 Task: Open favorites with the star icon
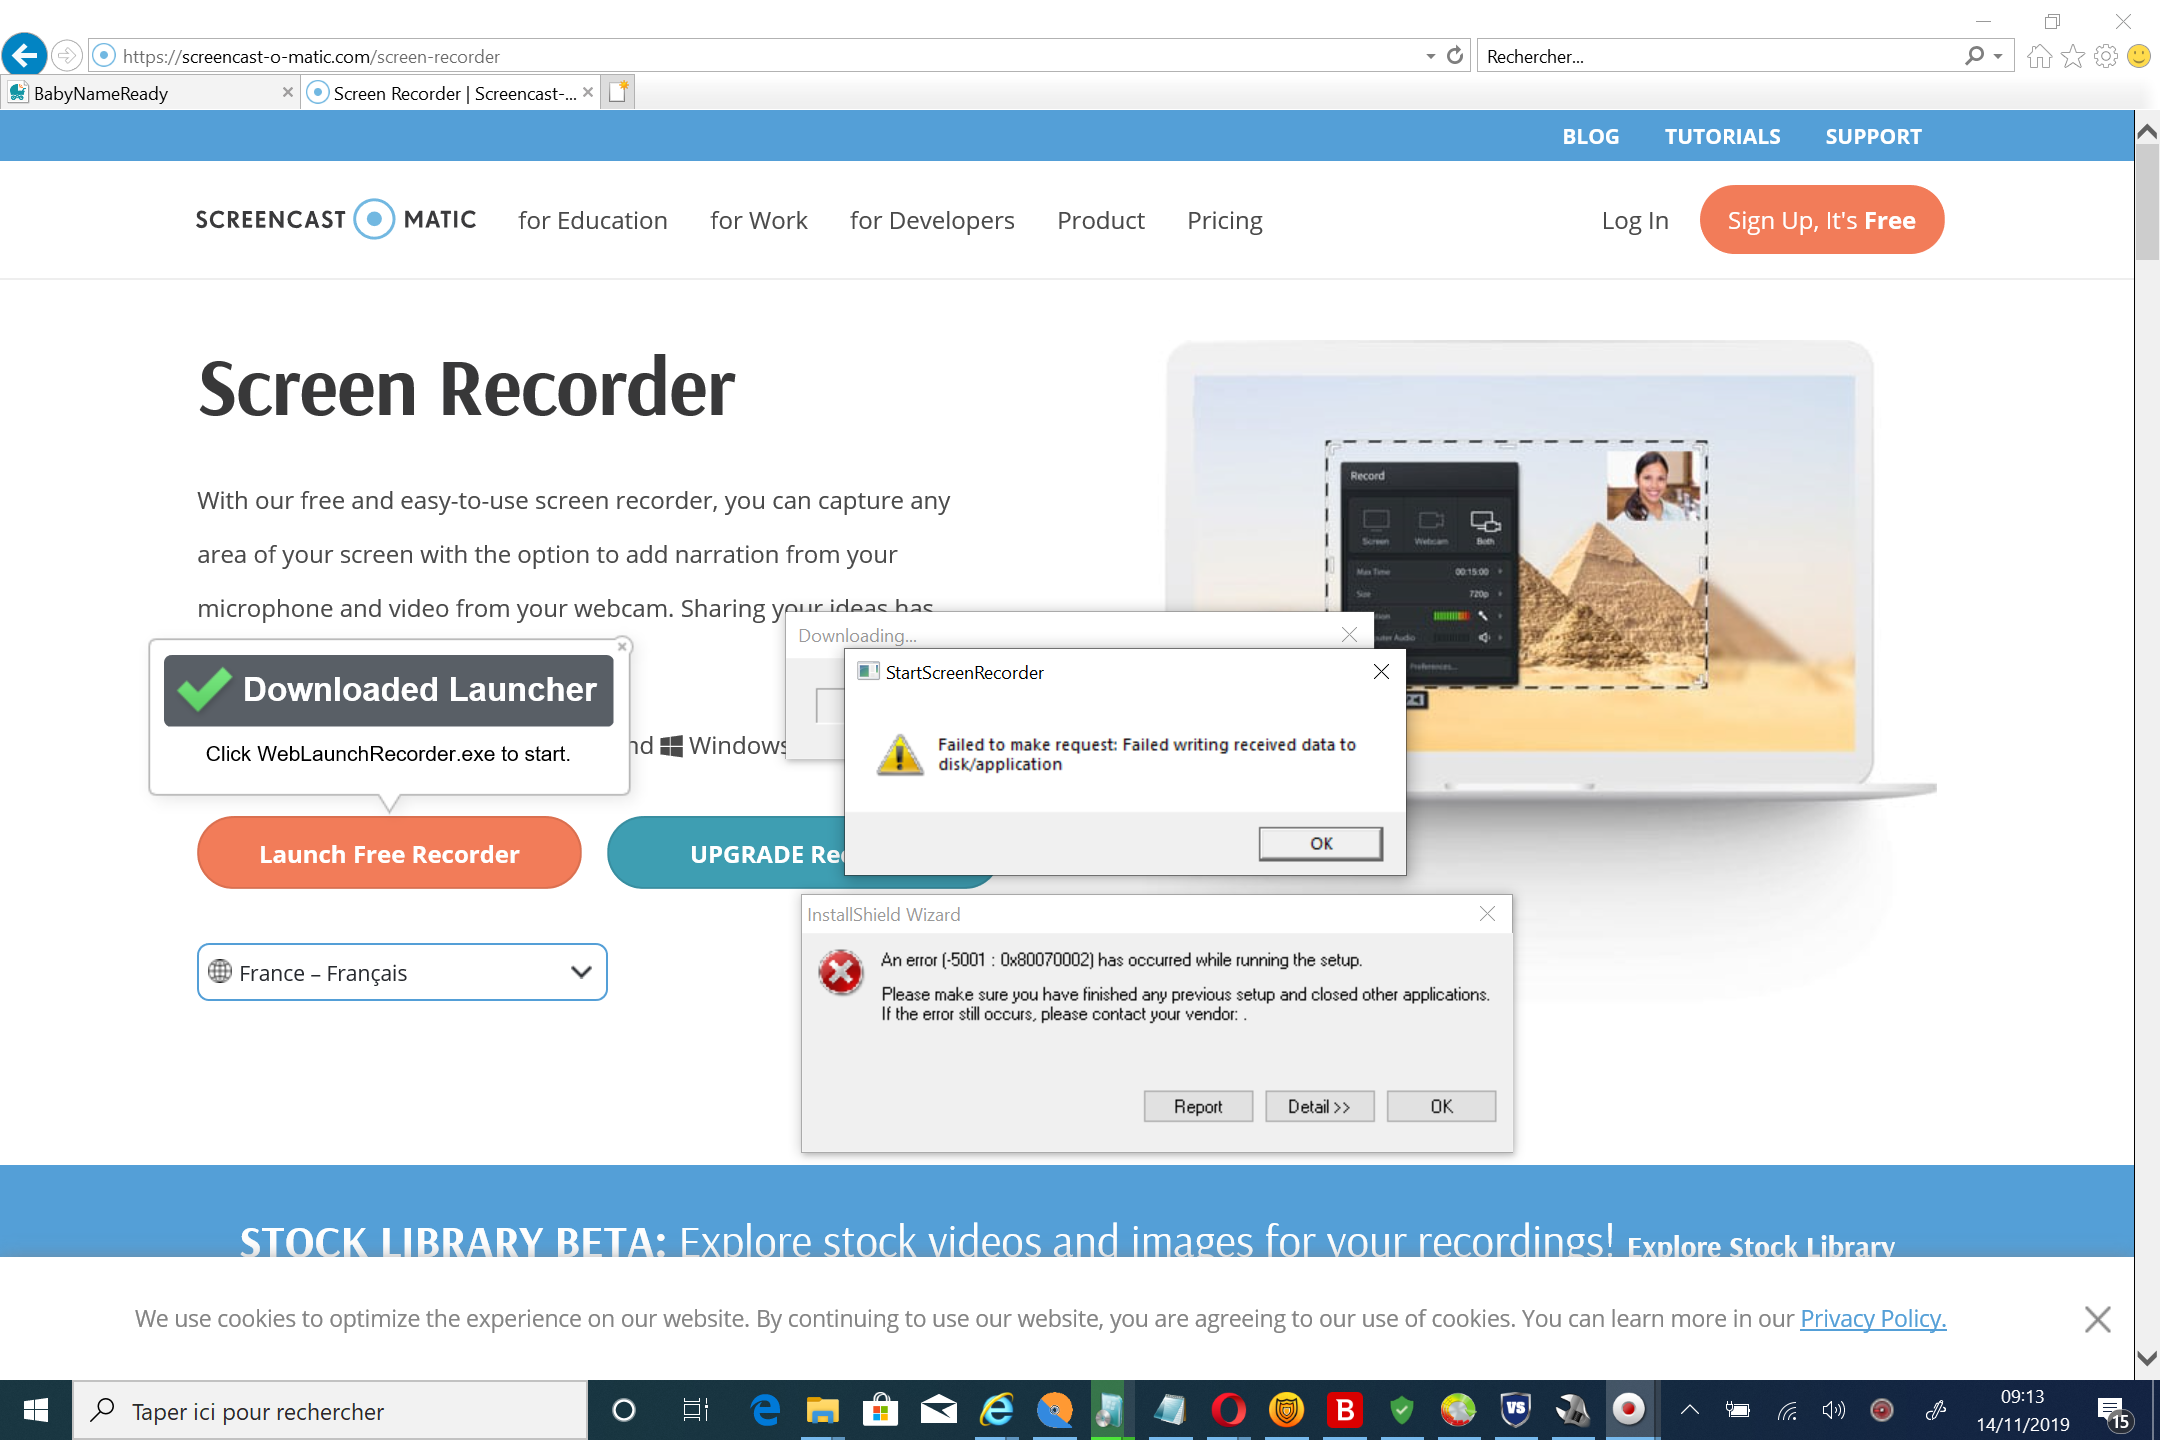[x=2073, y=56]
